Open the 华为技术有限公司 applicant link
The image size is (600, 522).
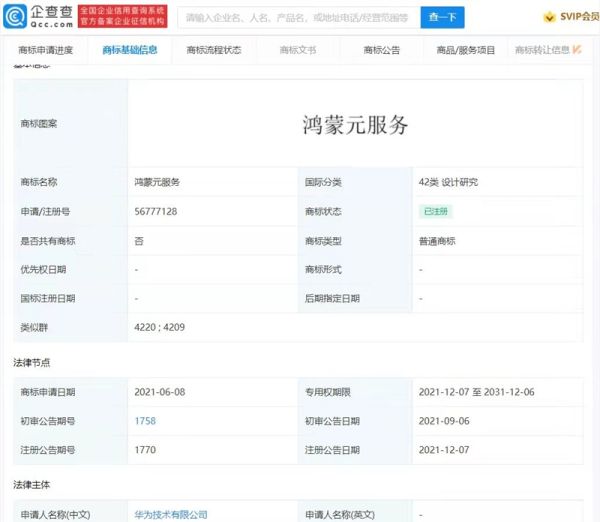[x=171, y=515]
